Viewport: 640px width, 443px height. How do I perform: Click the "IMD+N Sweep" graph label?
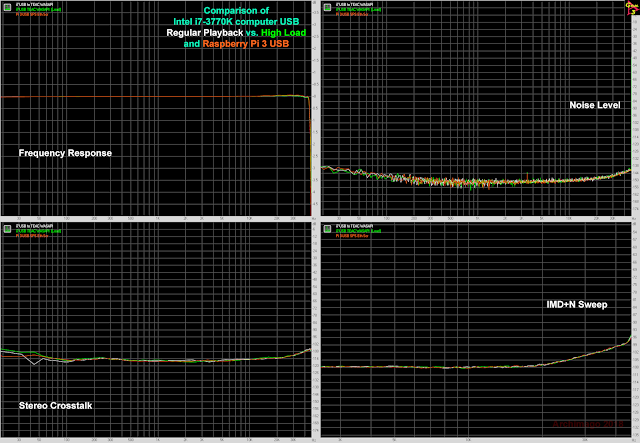(x=577, y=305)
